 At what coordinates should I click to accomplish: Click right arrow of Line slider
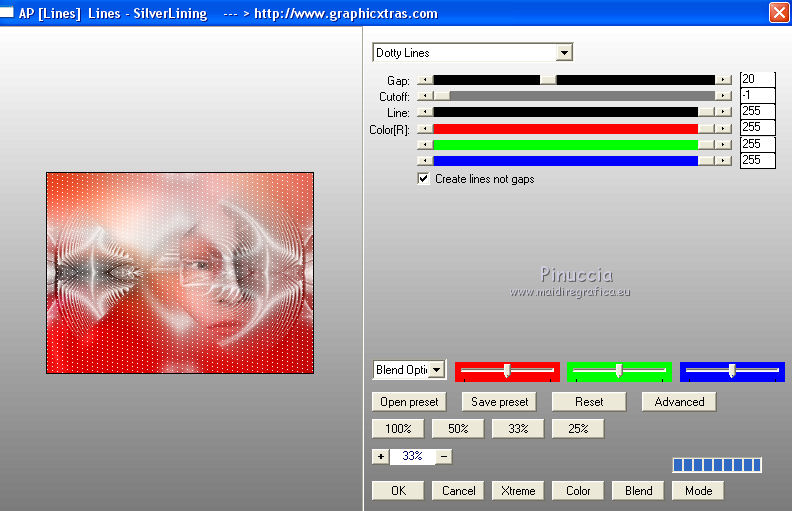tap(723, 112)
